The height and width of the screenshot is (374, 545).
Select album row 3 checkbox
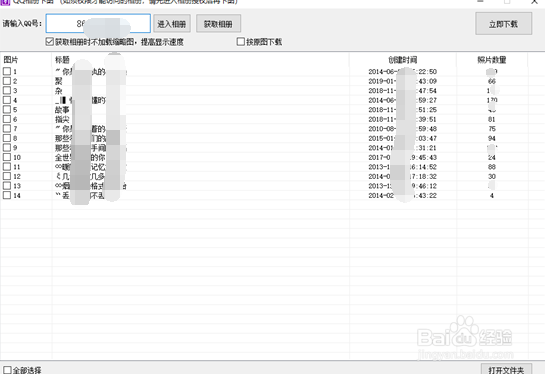click(7, 90)
